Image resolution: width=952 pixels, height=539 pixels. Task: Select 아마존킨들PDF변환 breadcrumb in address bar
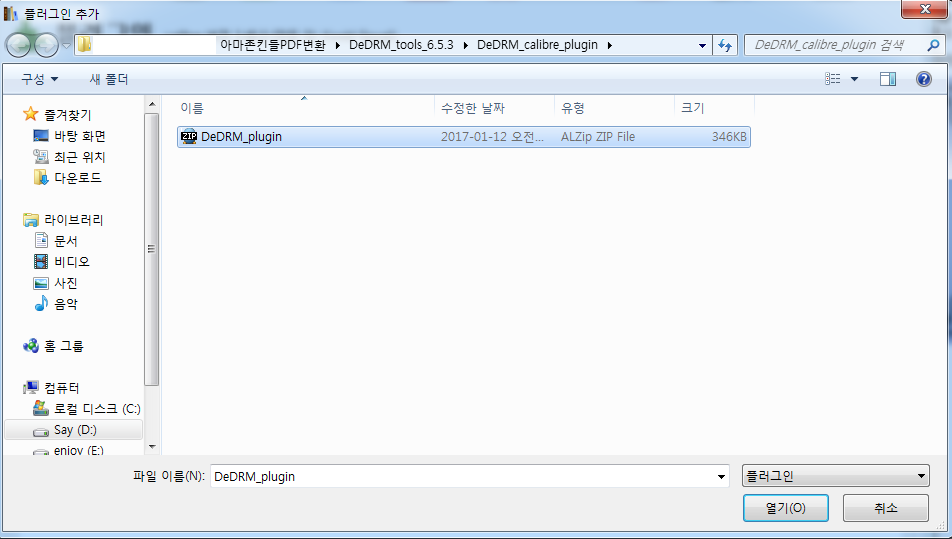273,45
